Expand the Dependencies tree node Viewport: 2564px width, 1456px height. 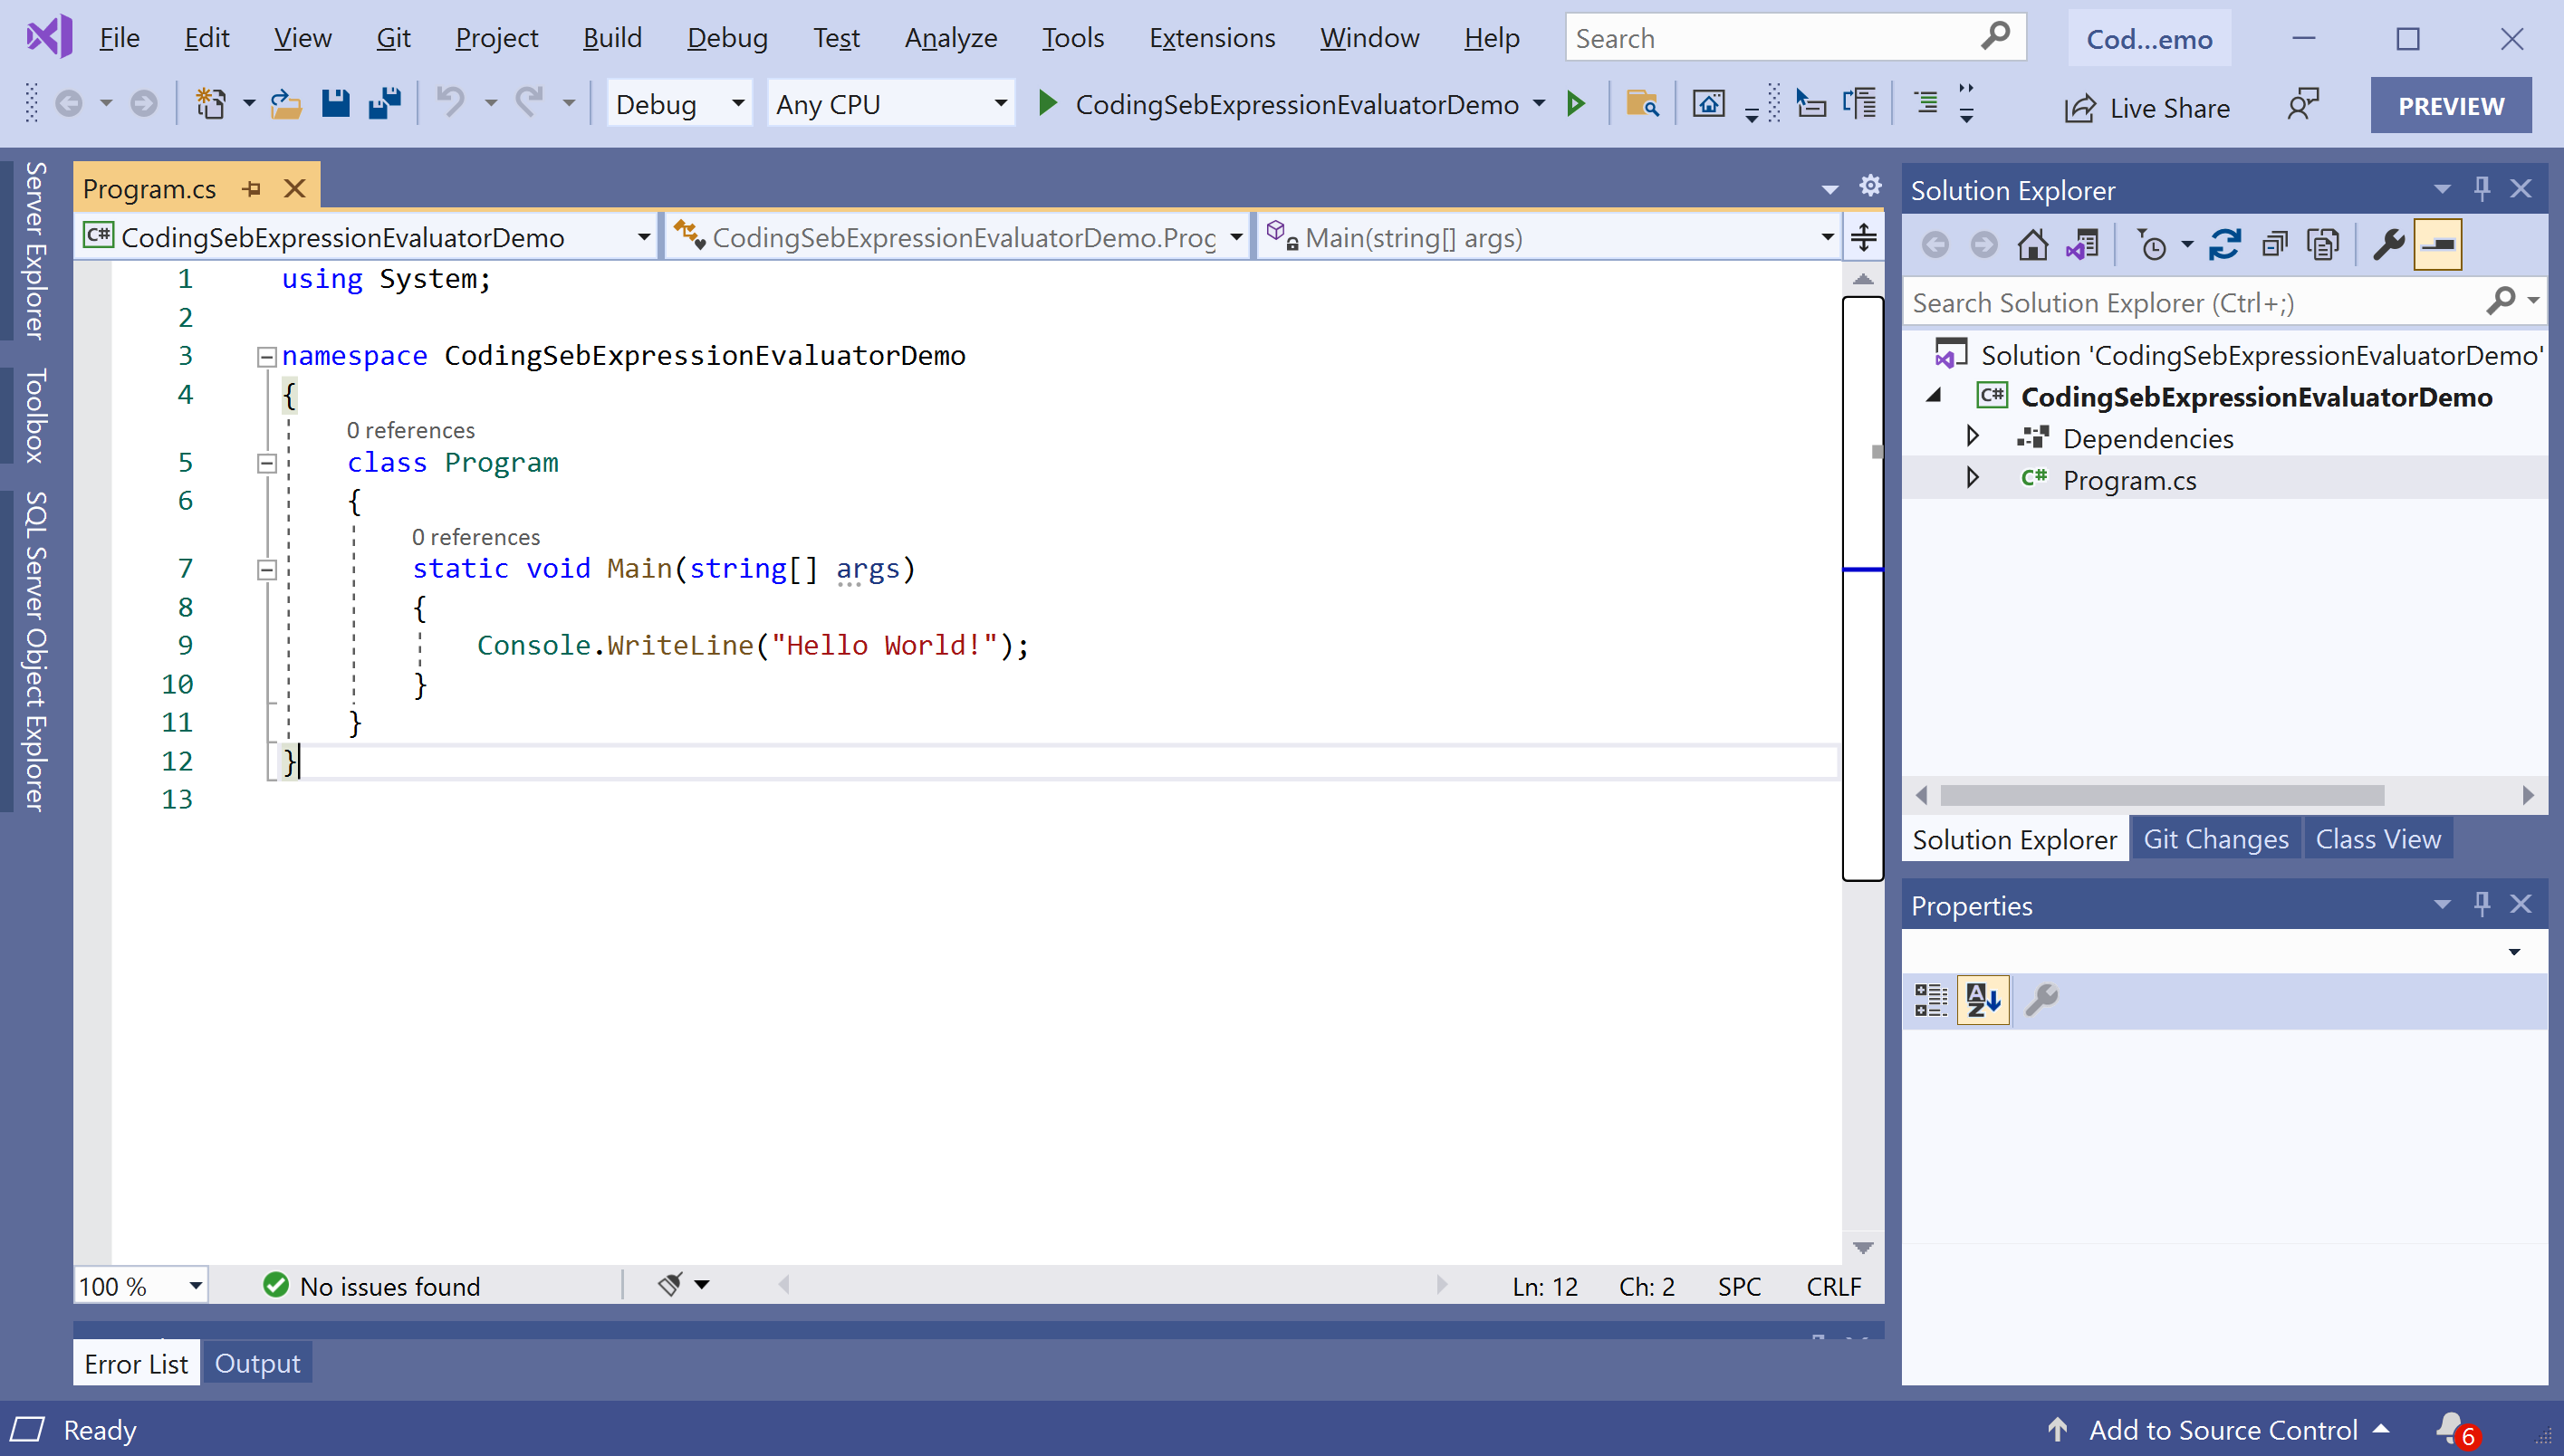(1972, 437)
